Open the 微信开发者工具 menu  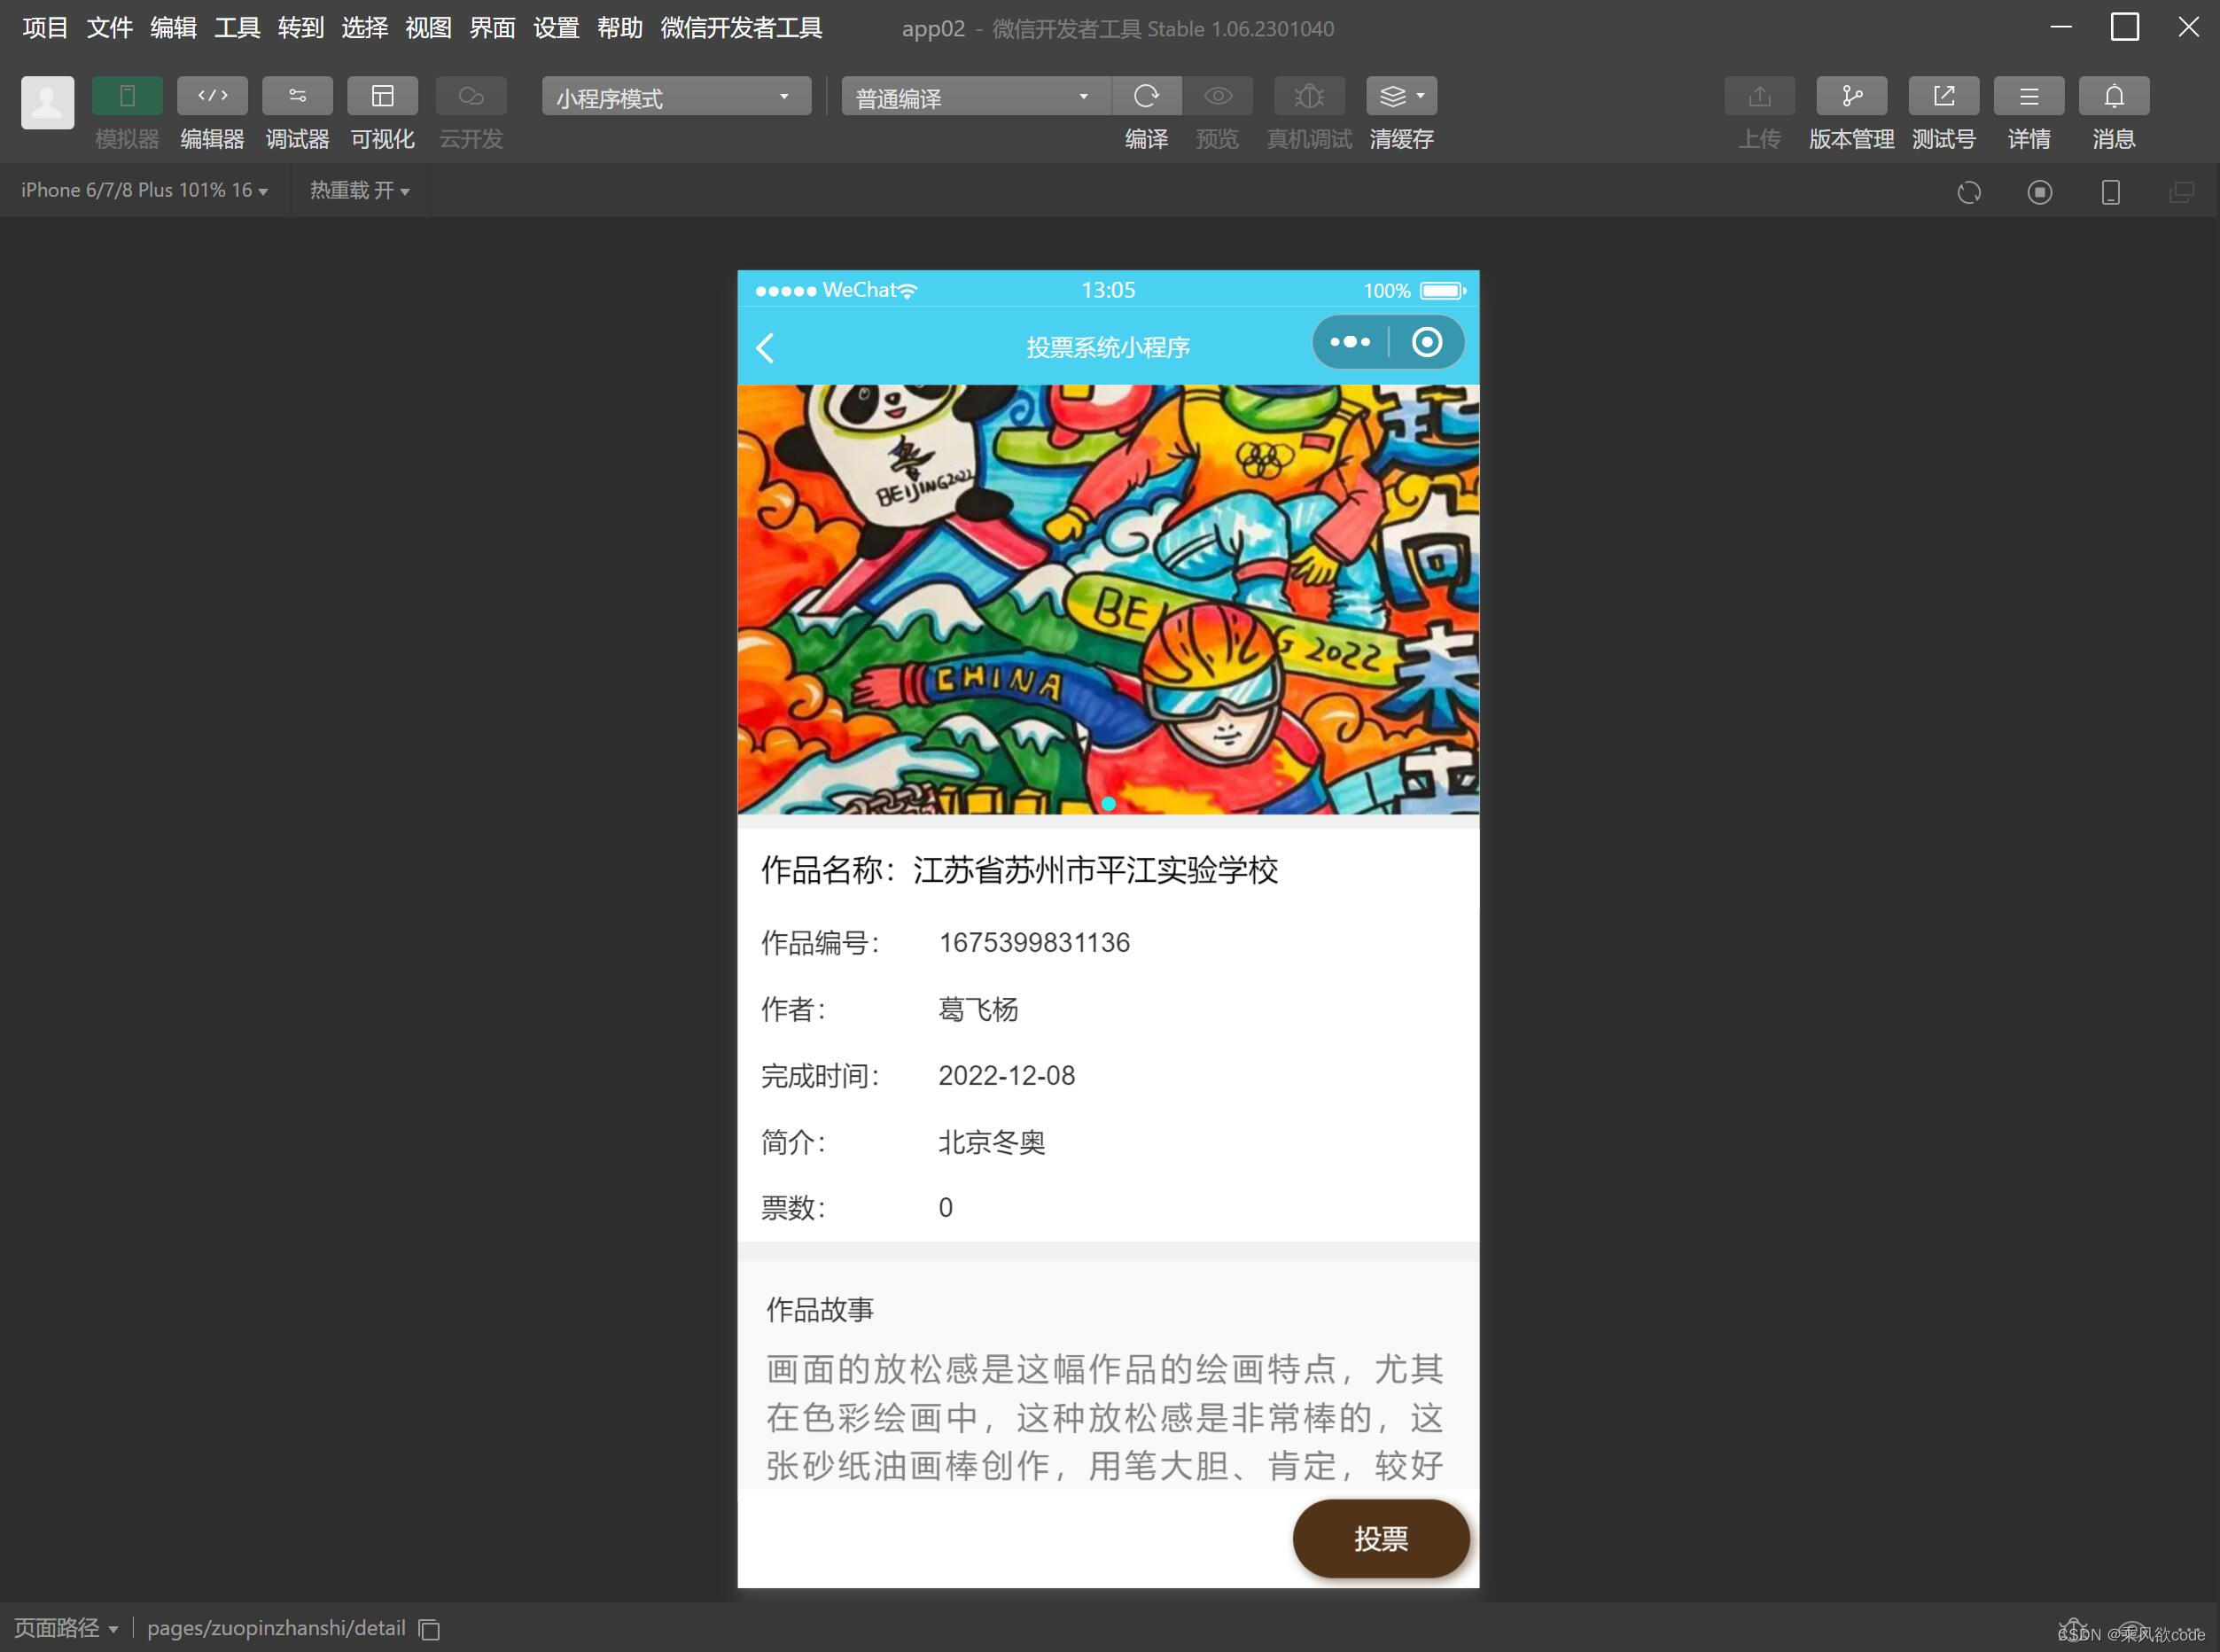(x=741, y=28)
